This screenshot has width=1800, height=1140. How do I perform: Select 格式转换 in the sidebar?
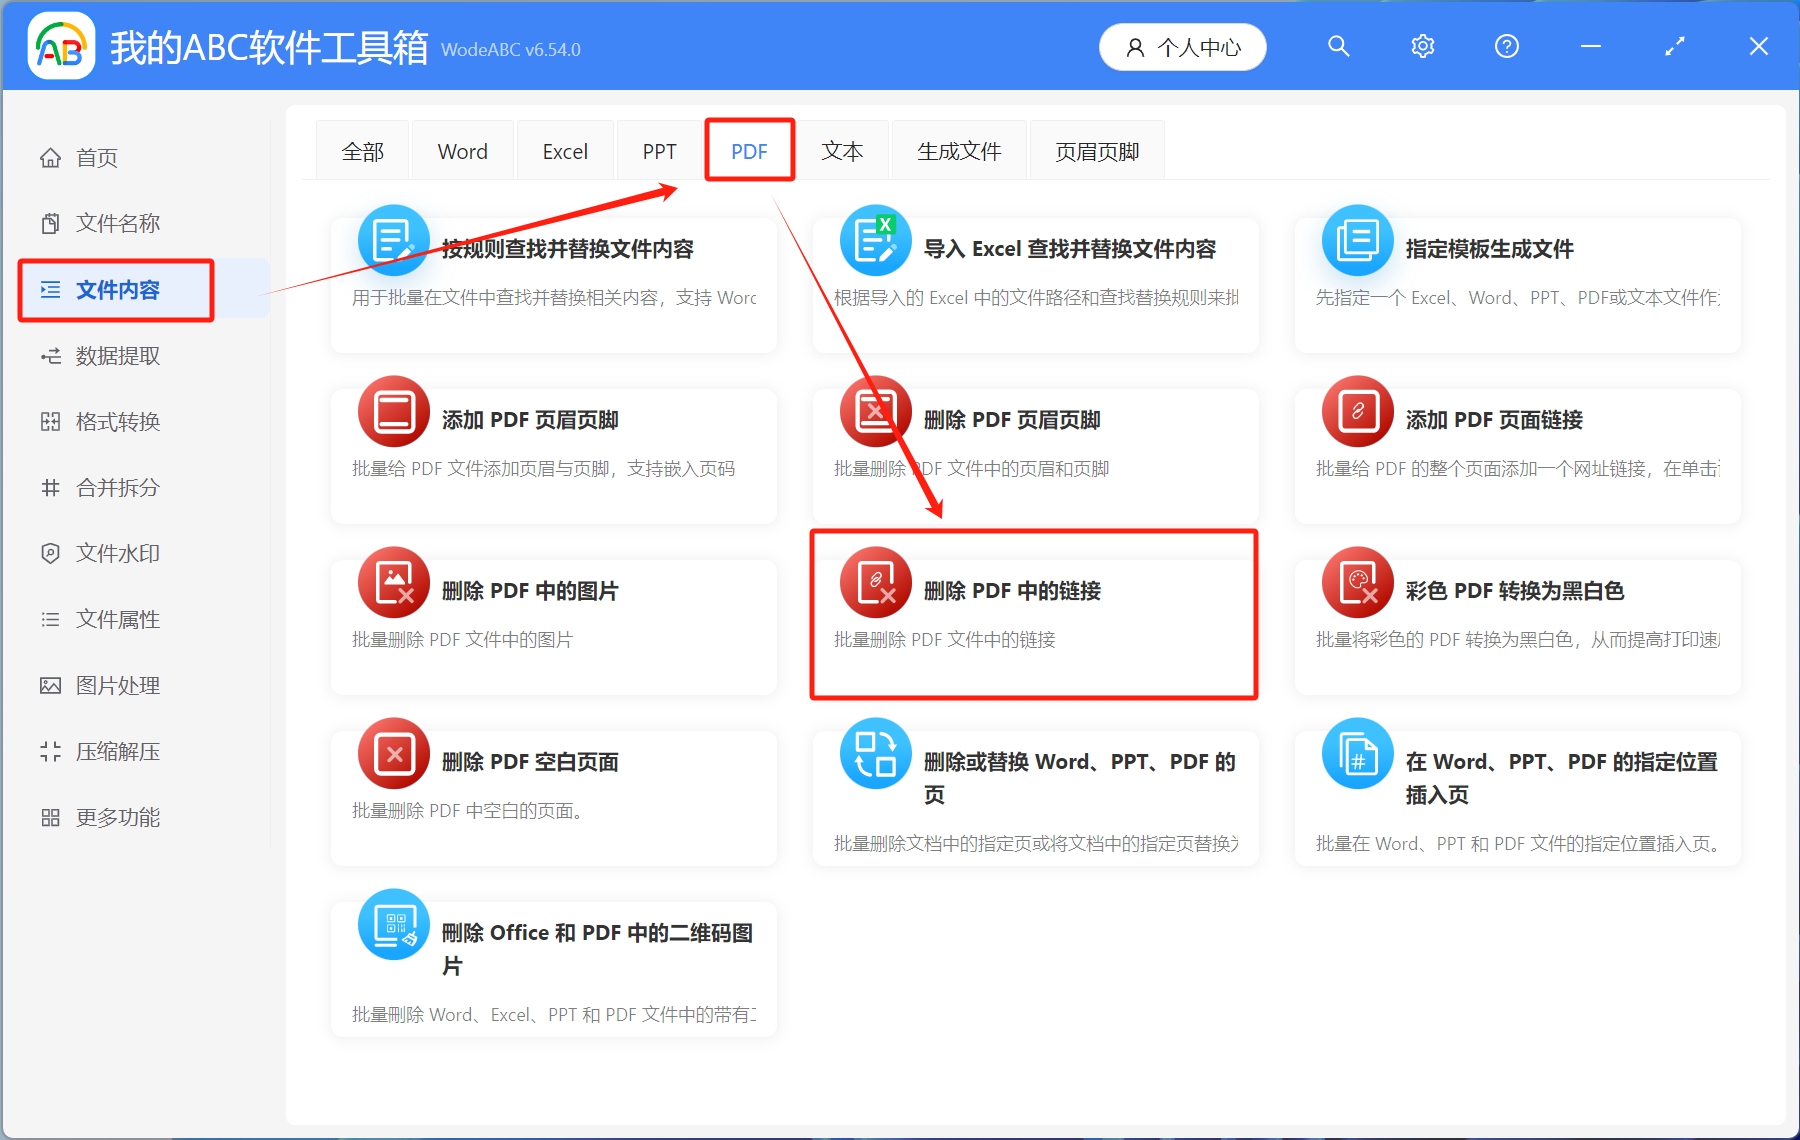(x=116, y=421)
